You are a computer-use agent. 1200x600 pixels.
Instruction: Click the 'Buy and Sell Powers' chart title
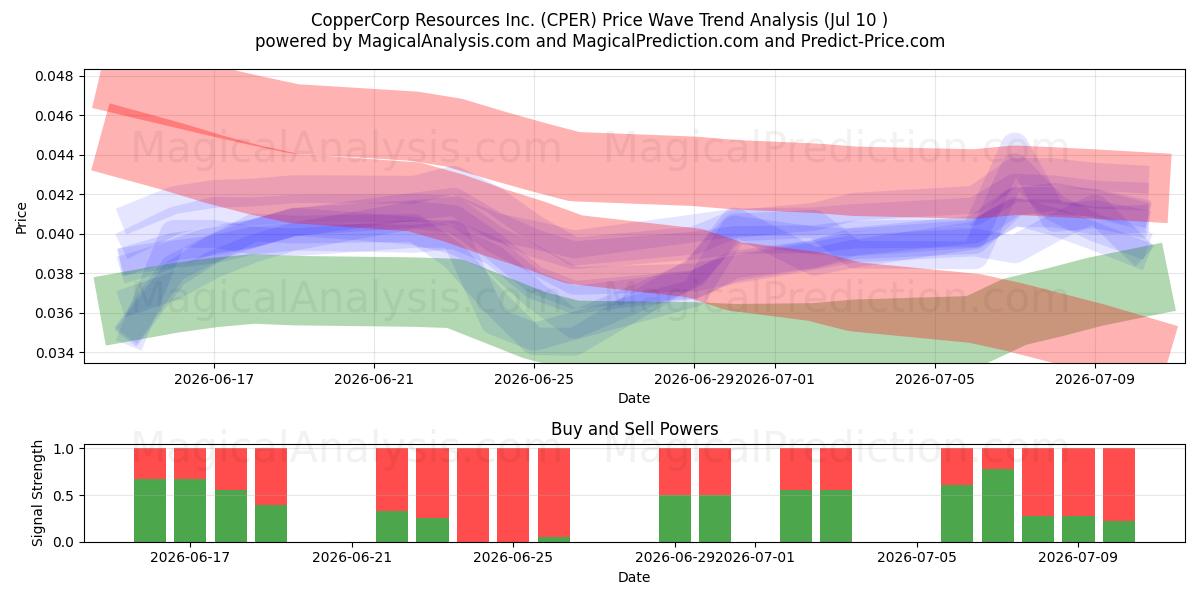point(634,429)
